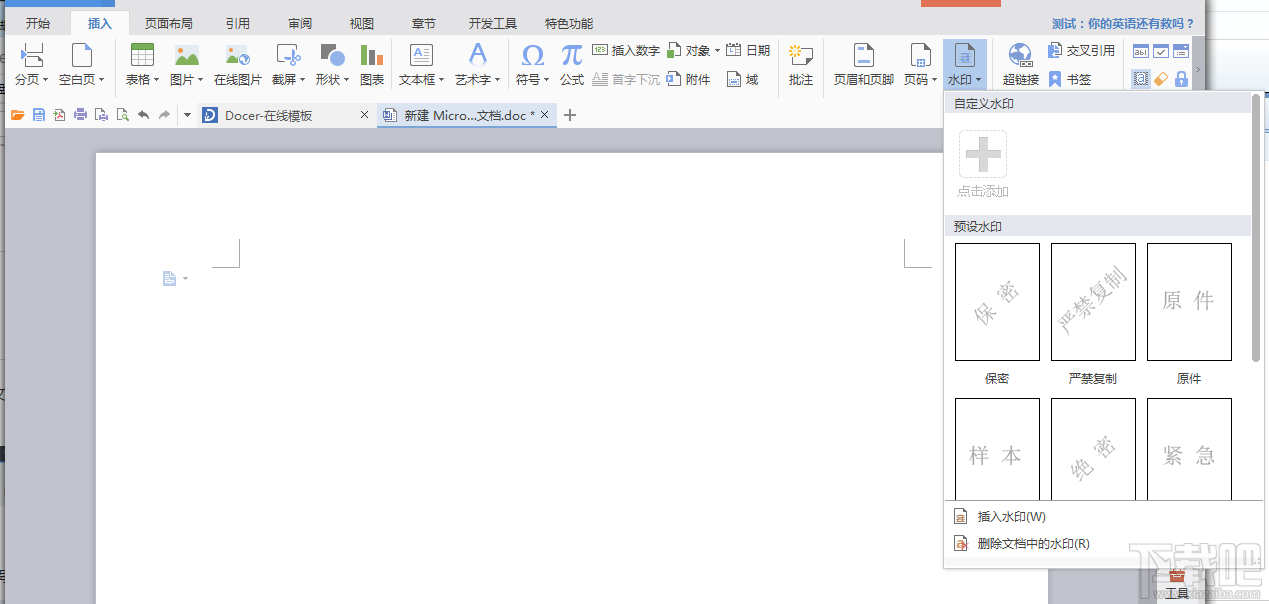Select the 严禁复制 watermark preset thumbnail
The image size is (1269, 604).
click(x=1092, y=302)
